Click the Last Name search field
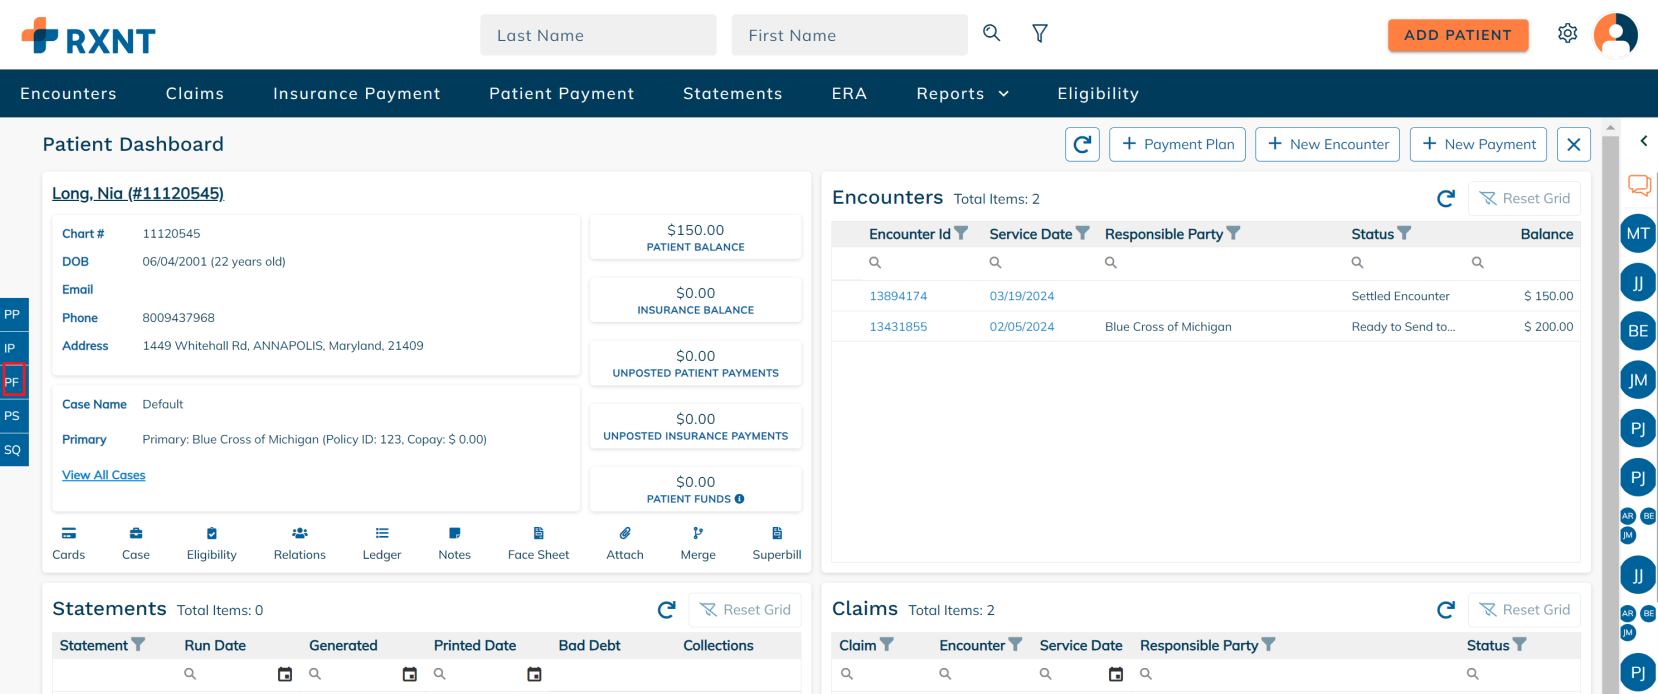 pyautogui.click(x=597, y=35)
